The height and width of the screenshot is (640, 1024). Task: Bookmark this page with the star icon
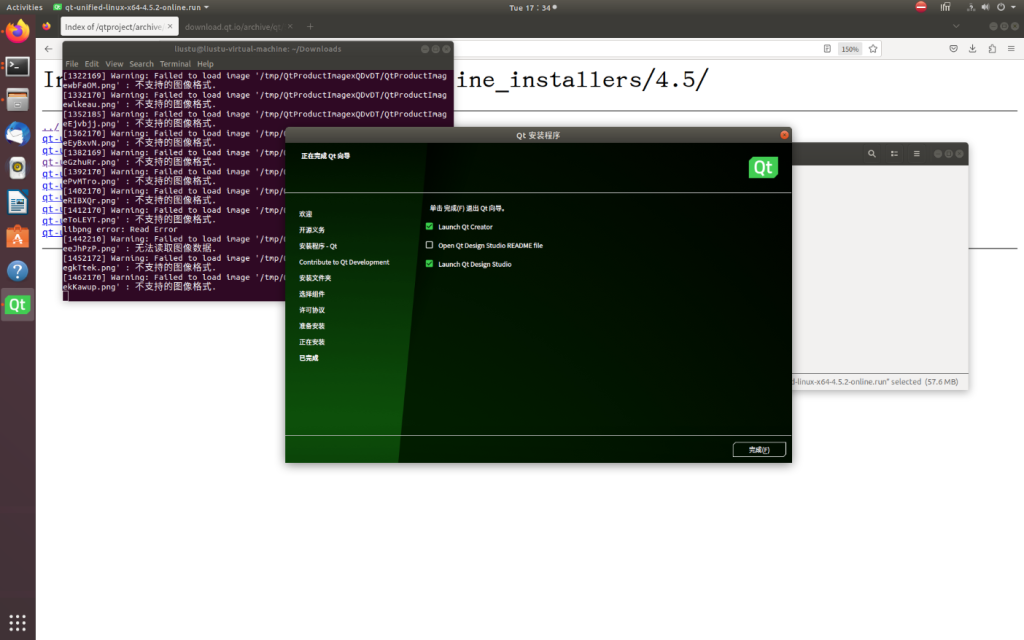click(x=873, y=48)
